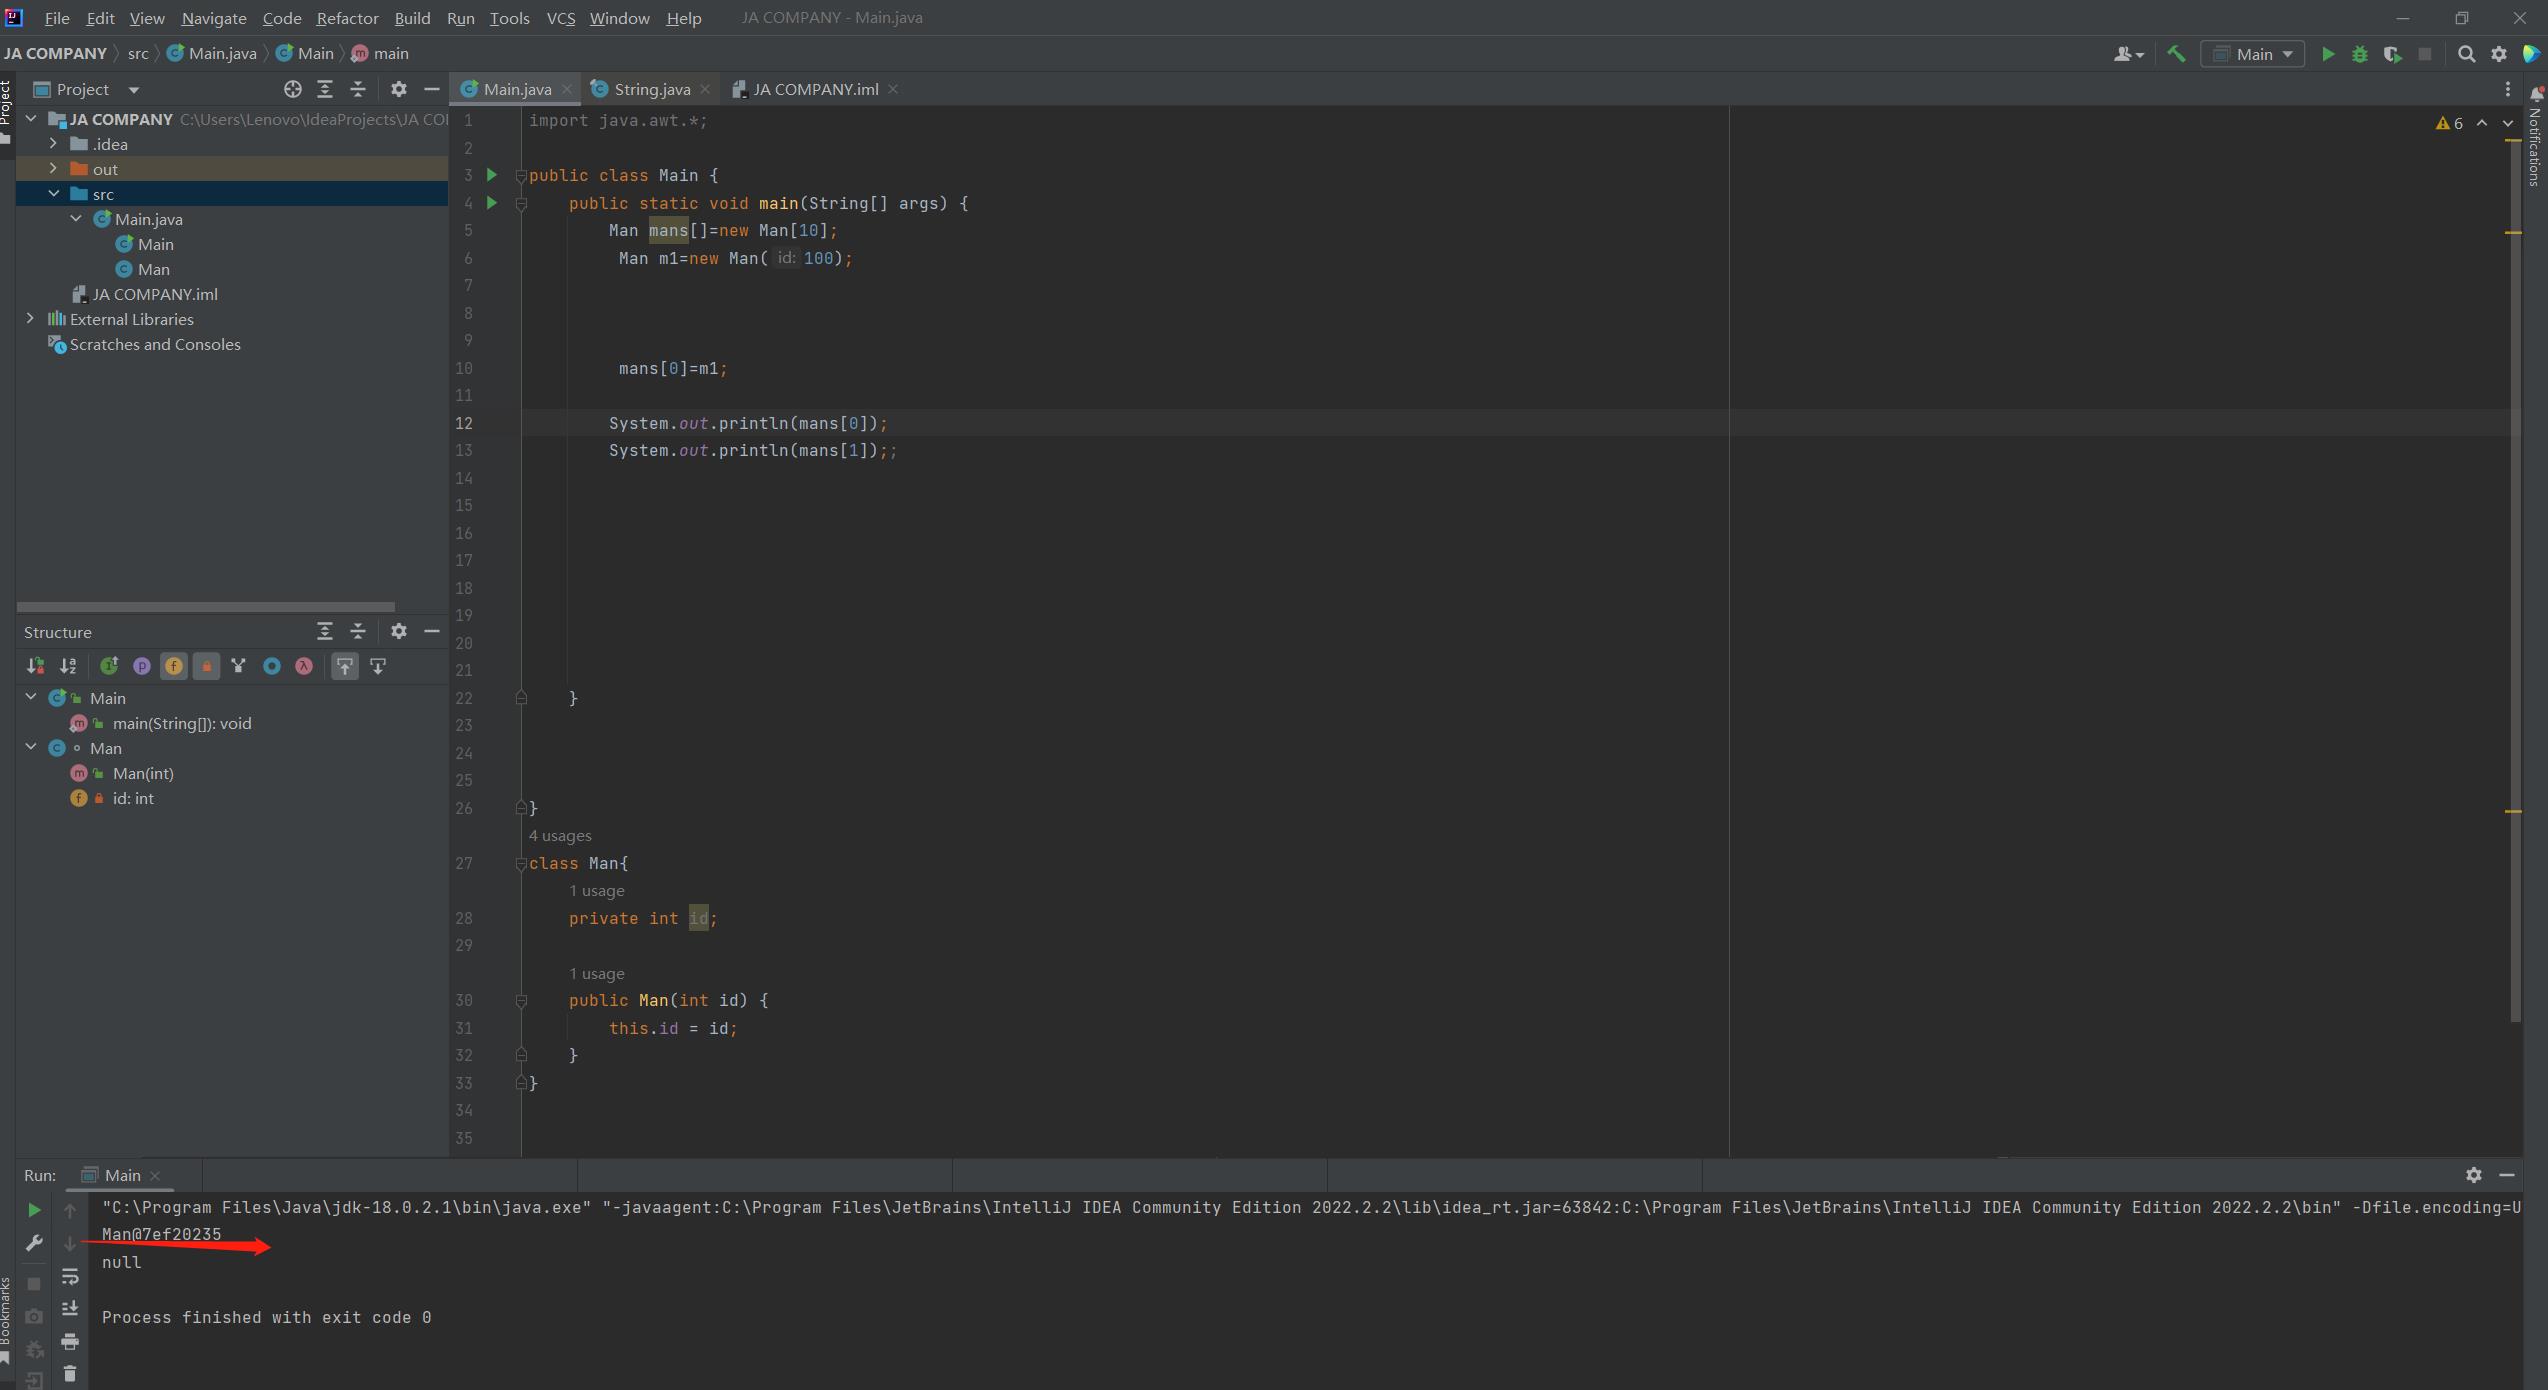Expand all in Project panel header
Screen dimensions: 2548x1390
(325, 89)
